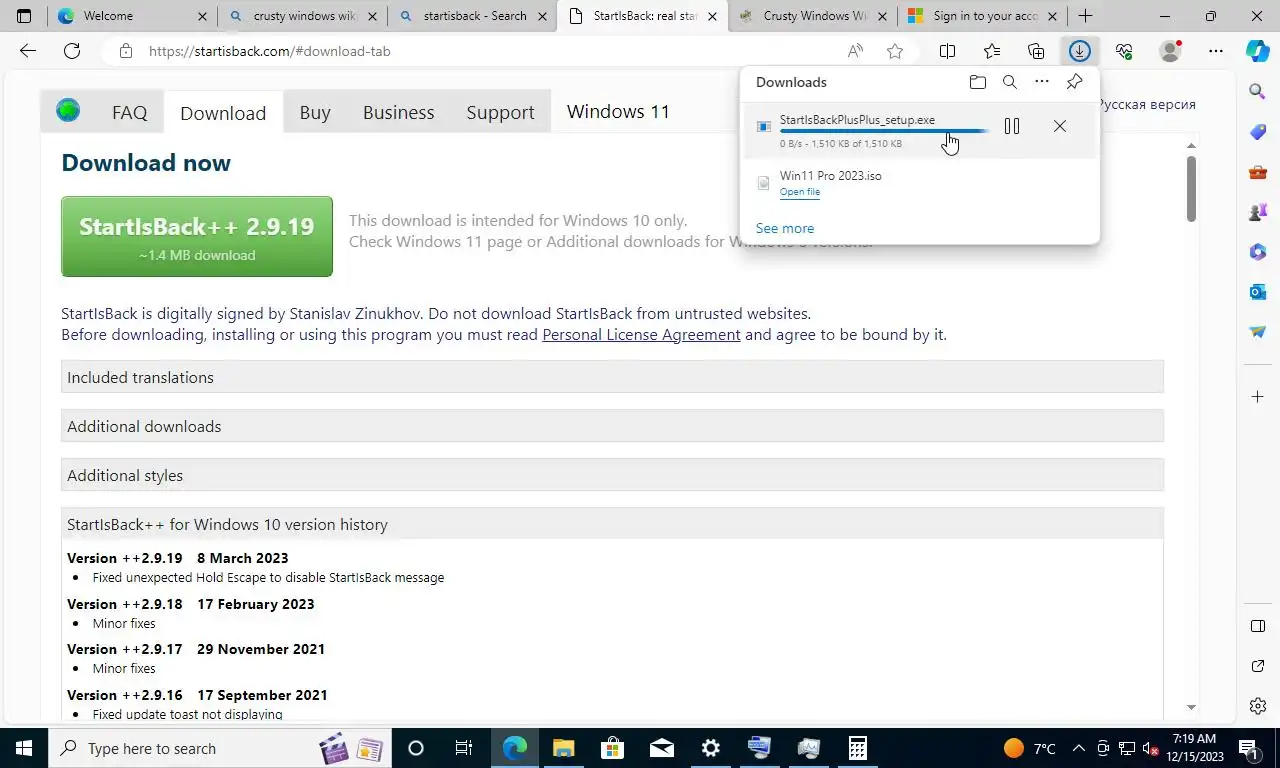Open Collections icon in toolbar
Screen dimensions: 1280x768
click(1036, 51)
